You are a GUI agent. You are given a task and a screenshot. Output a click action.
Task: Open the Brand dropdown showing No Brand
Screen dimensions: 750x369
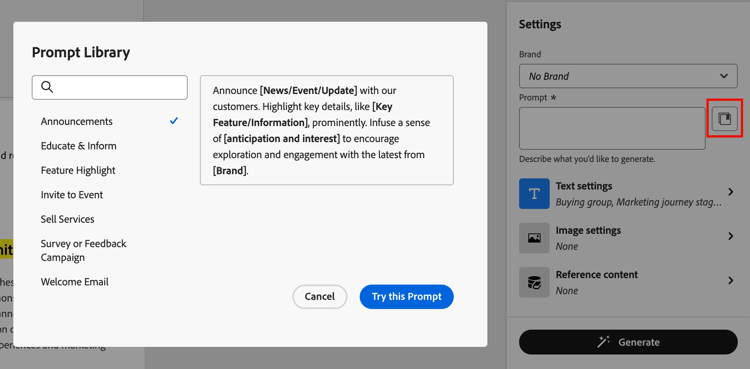coord(628,76)
